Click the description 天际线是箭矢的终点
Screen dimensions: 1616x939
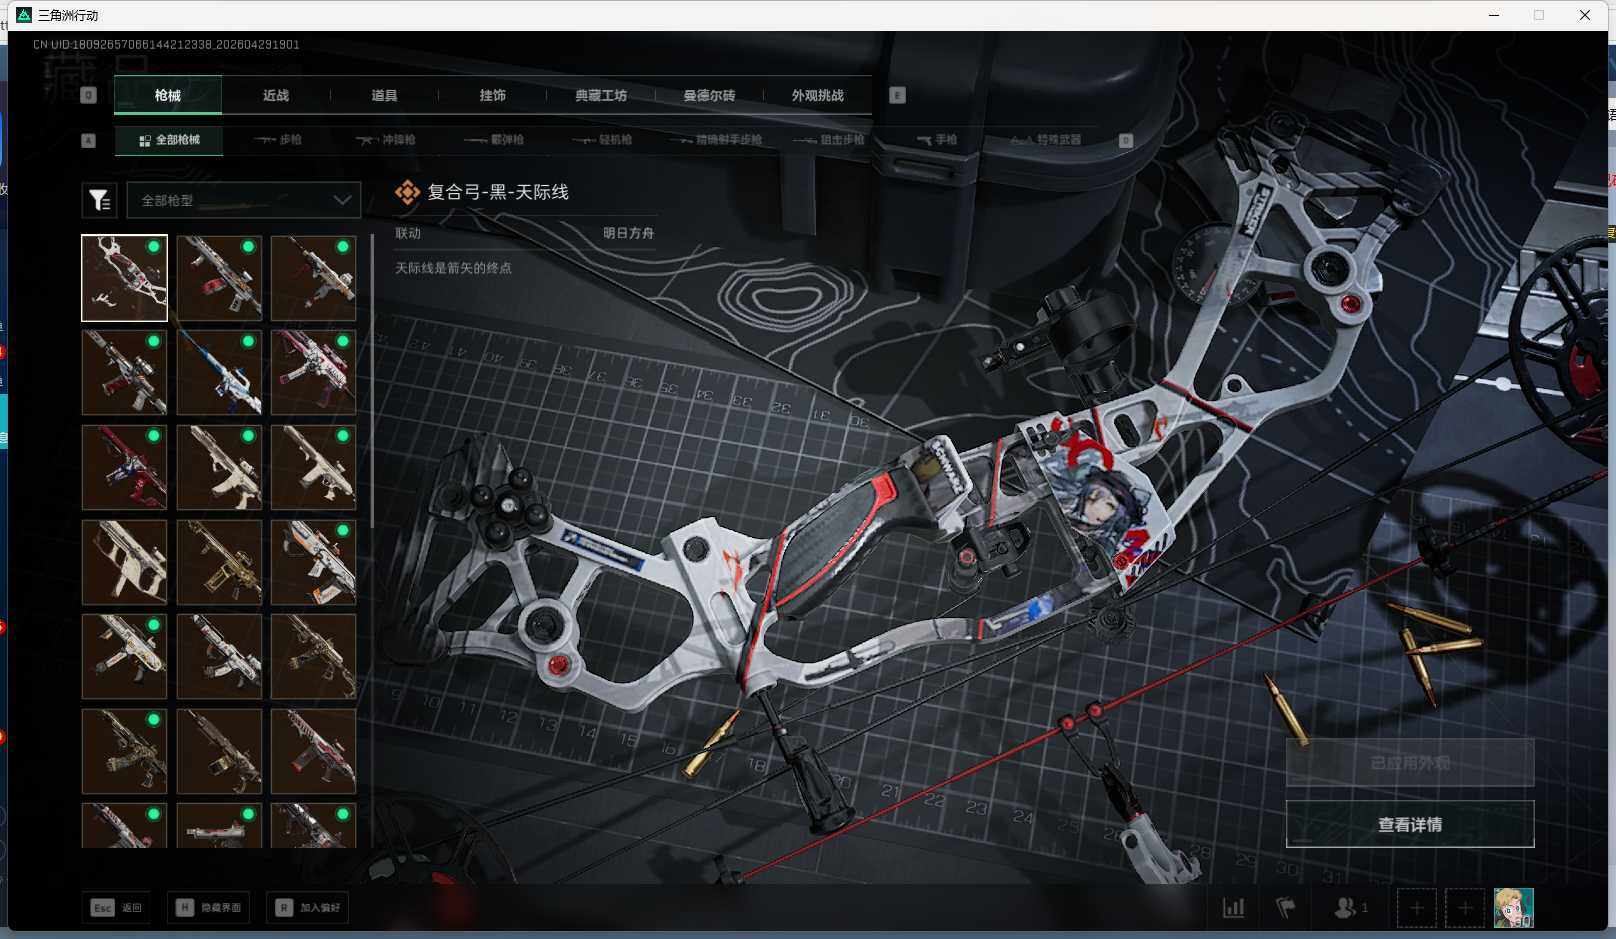[x=453, y=268]
